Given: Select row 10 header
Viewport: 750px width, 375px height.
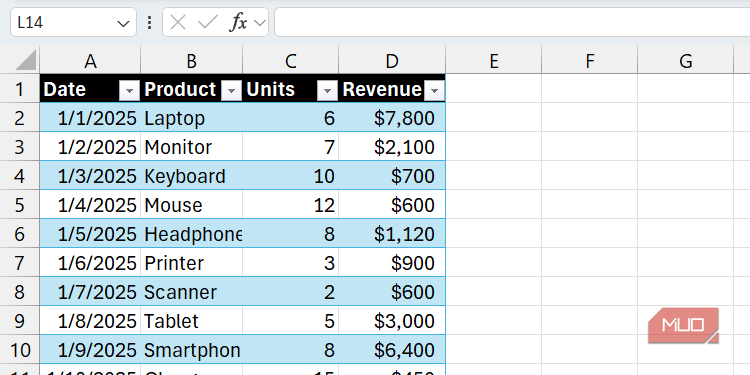Looking at the screenshot, I should click(19, 350).
